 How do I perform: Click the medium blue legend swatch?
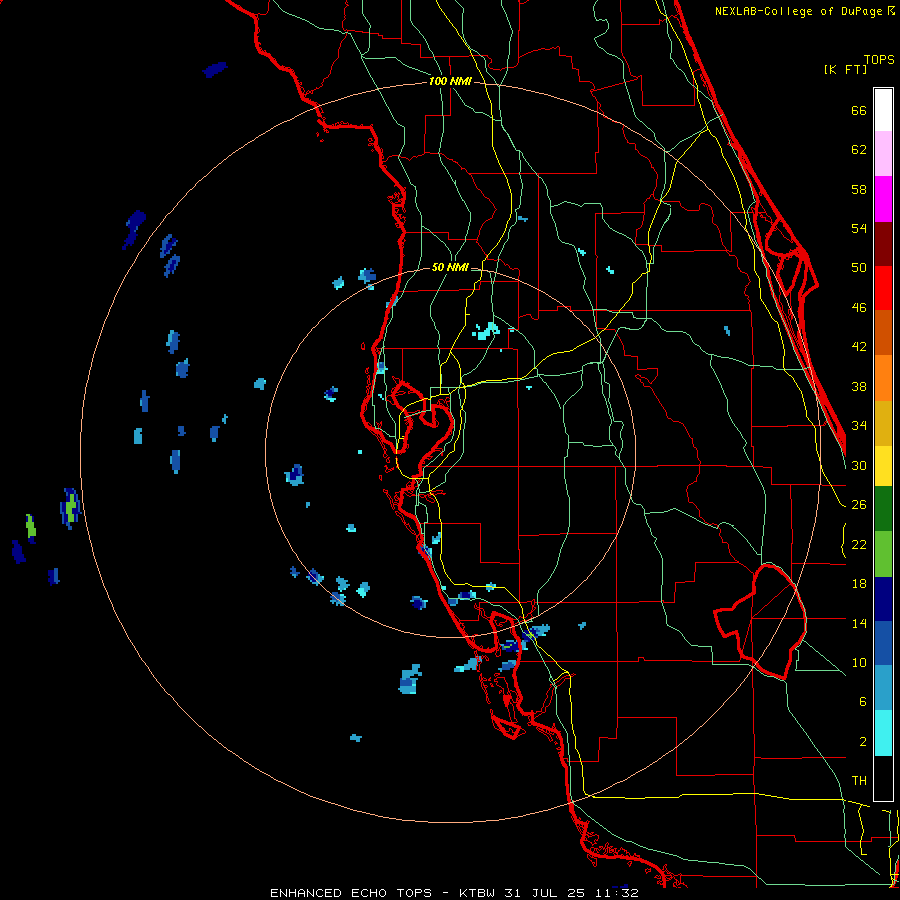883,643
